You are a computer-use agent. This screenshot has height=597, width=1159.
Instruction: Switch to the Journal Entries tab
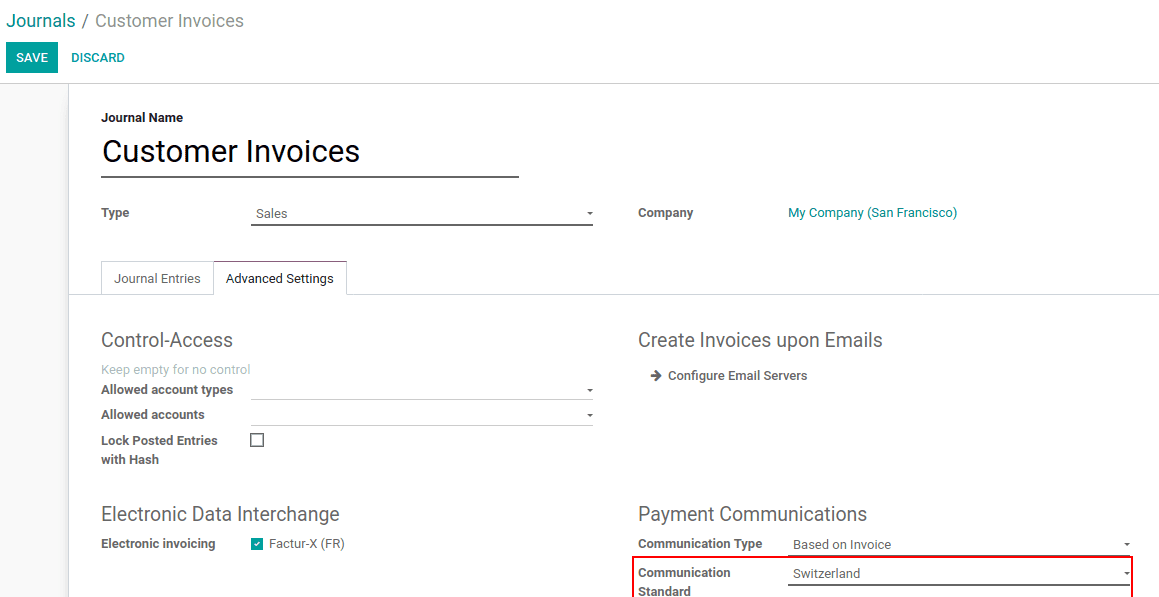coord(157,279)
